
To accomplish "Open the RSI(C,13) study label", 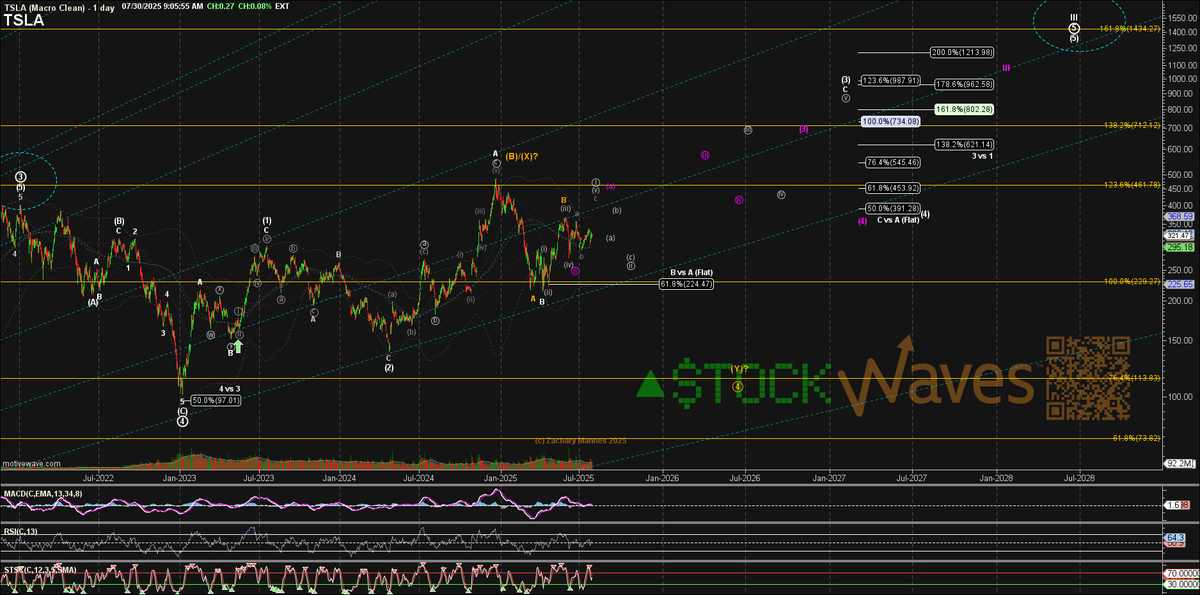I will click(19, 530).
